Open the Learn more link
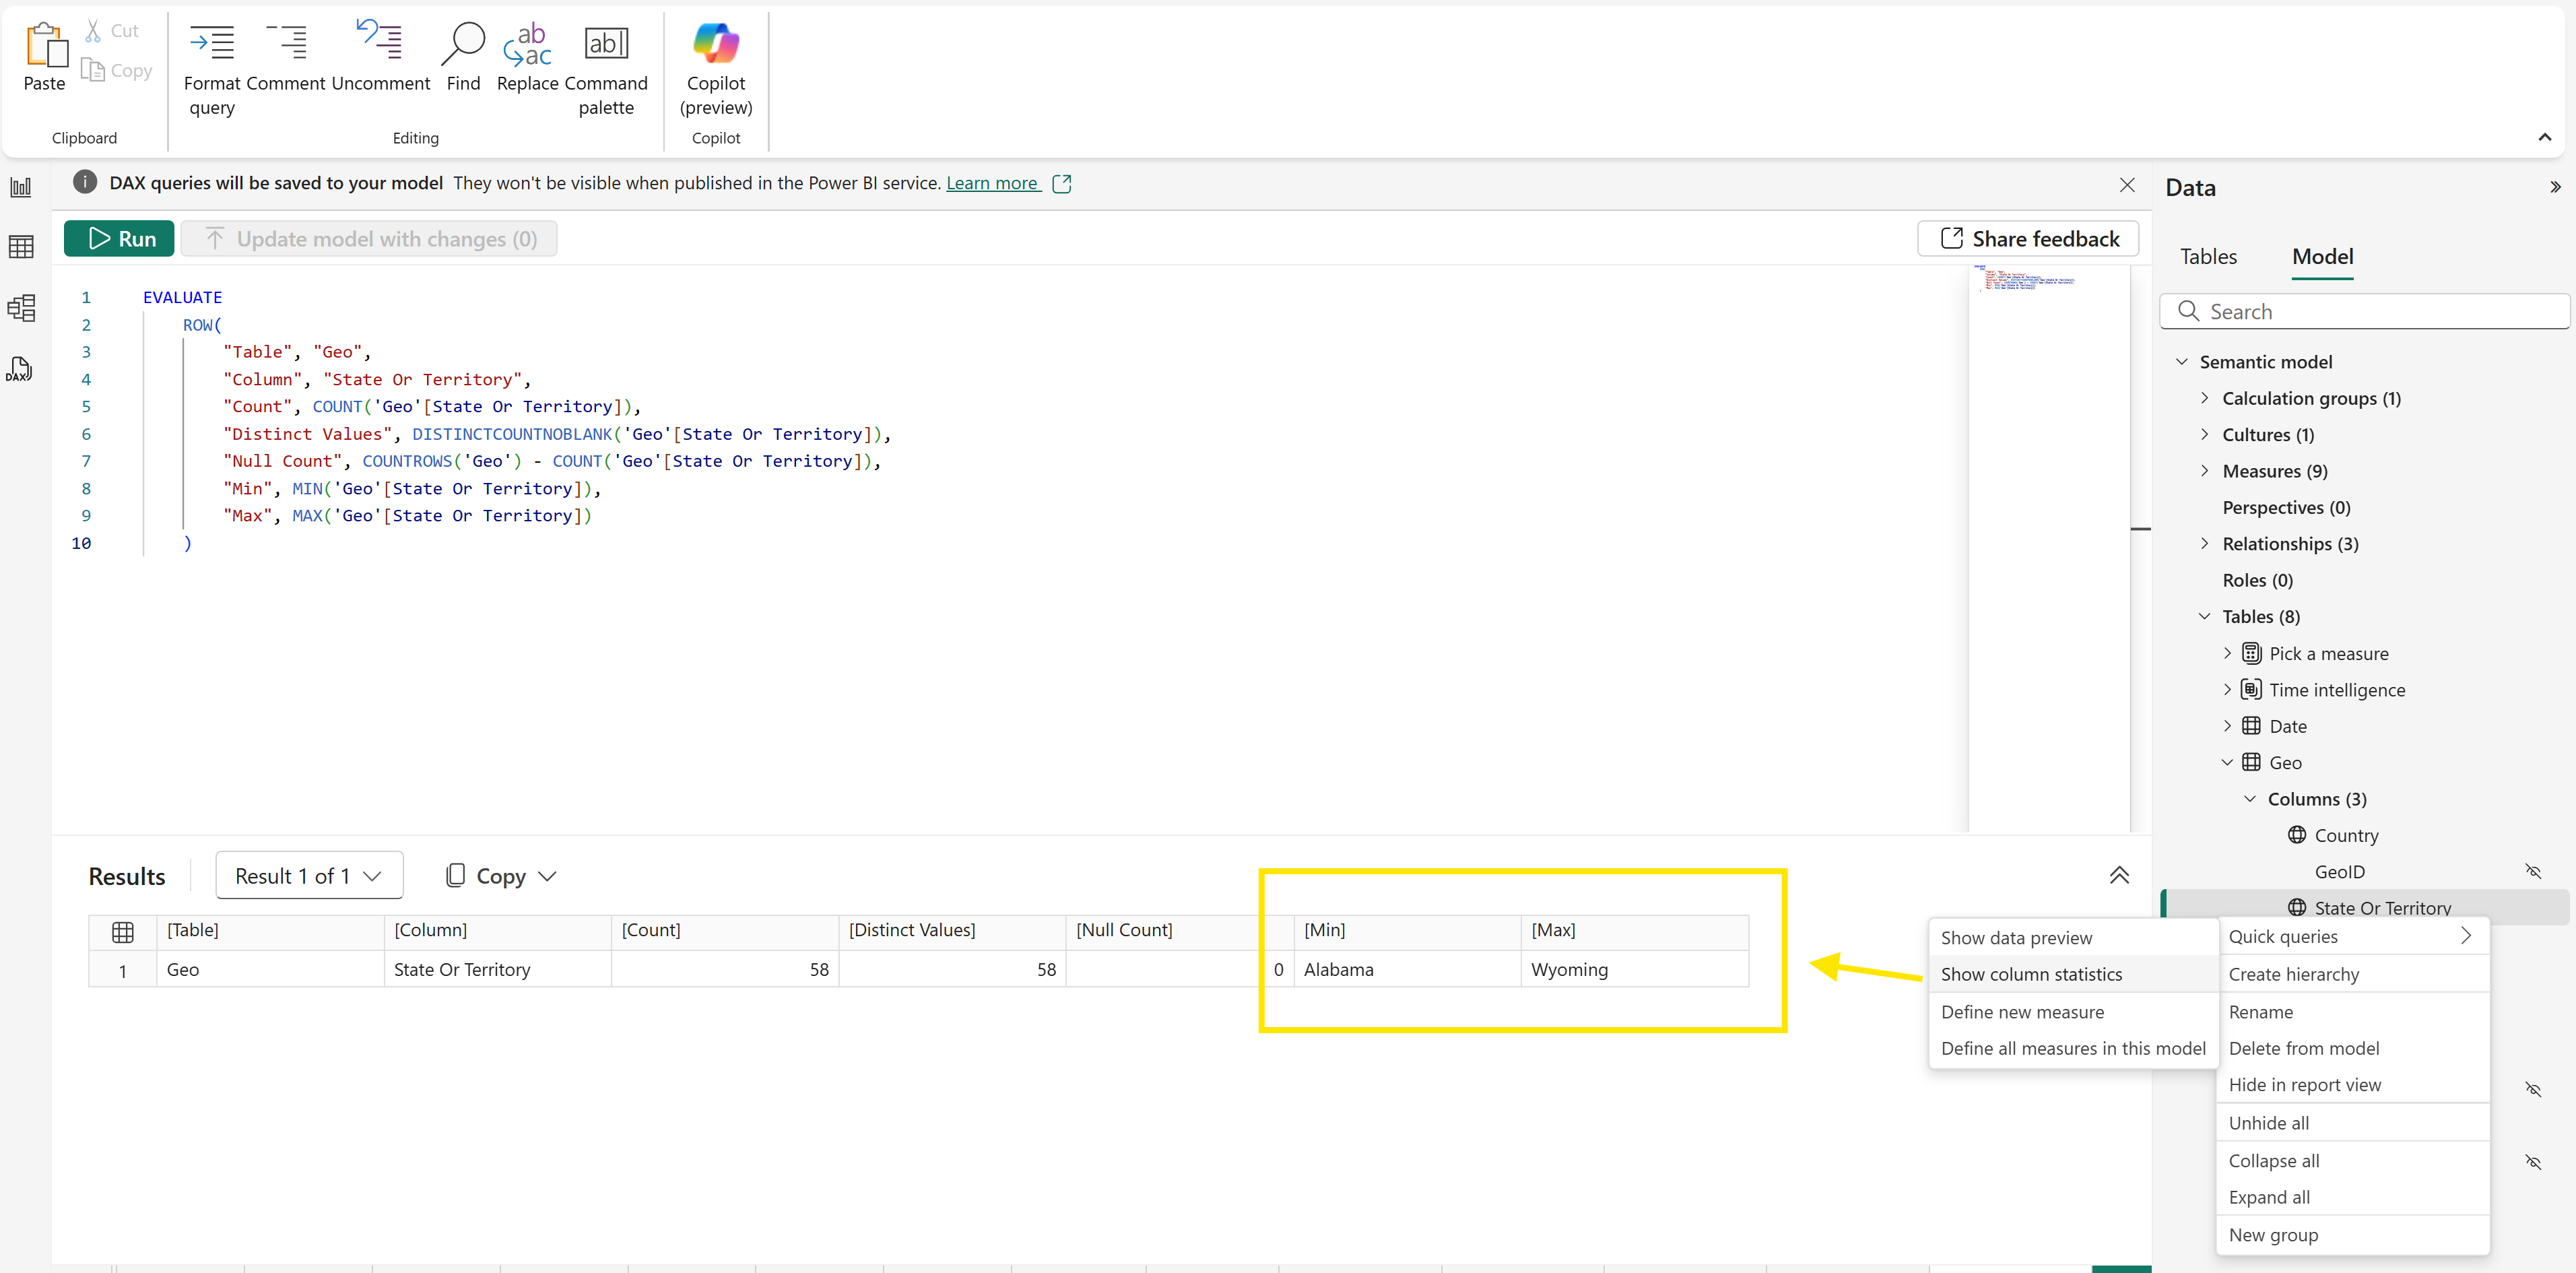Image resolution: width=2576 pixels, height=1273 pixels. 992,183
